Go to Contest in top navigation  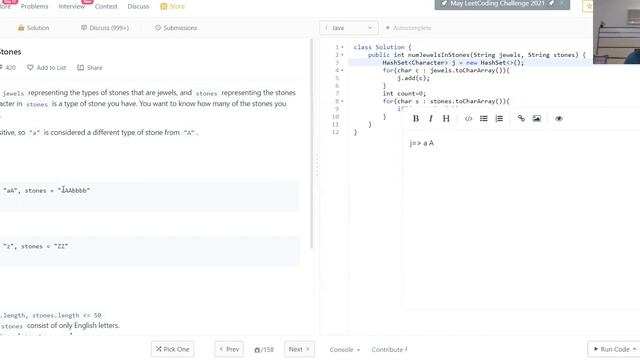106,6
